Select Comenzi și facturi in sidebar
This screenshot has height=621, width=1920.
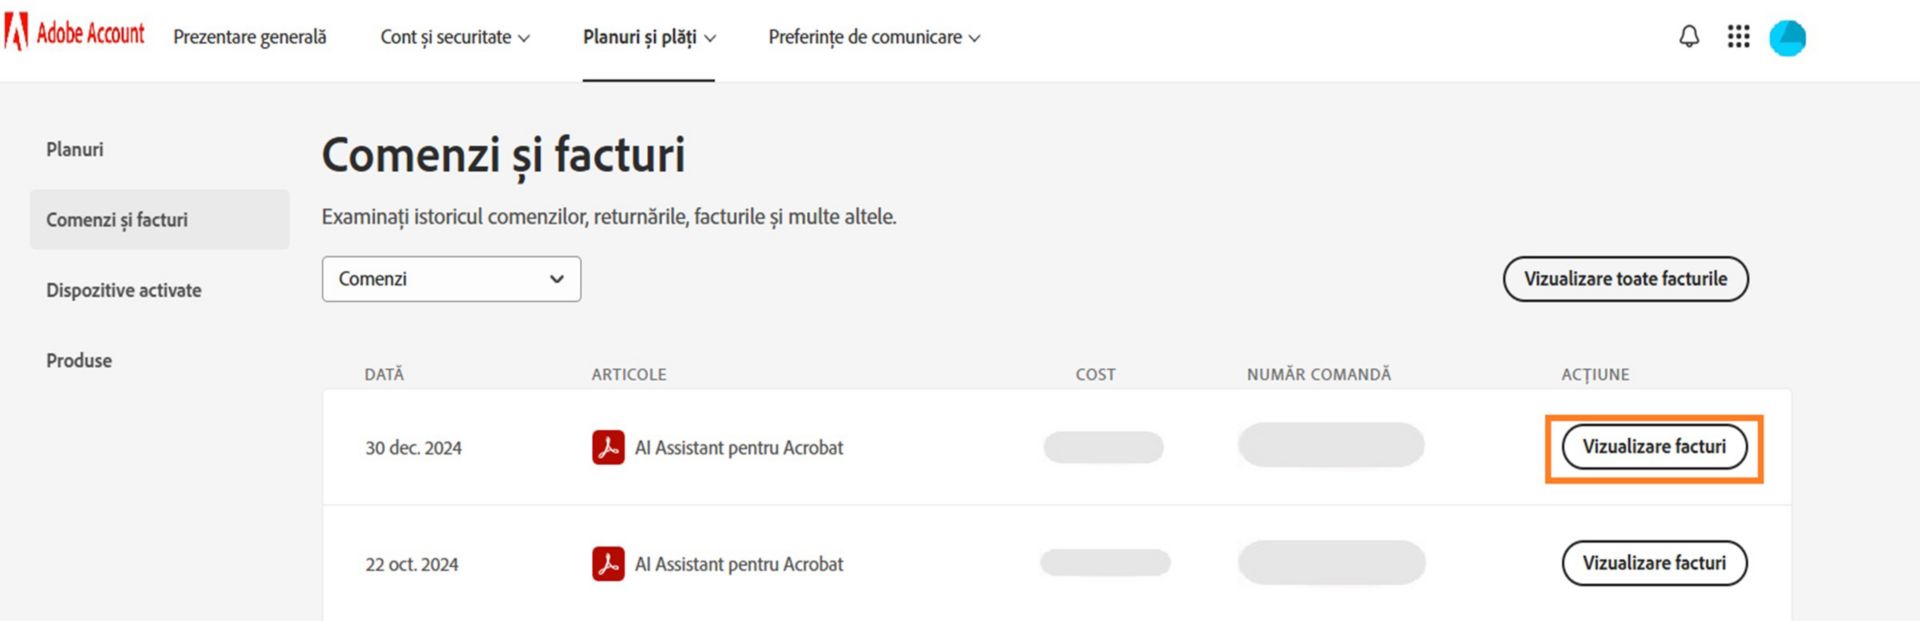[117, 219]
